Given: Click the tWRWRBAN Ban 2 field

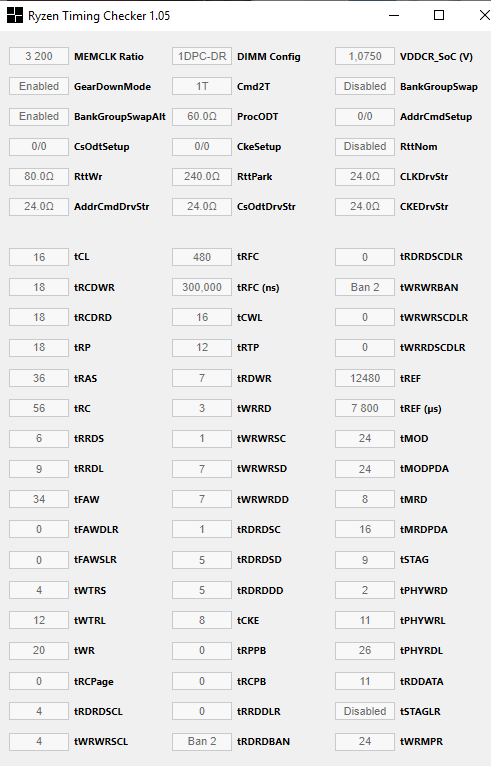Looking at the screenshot, I should click(x=365, y=287).
